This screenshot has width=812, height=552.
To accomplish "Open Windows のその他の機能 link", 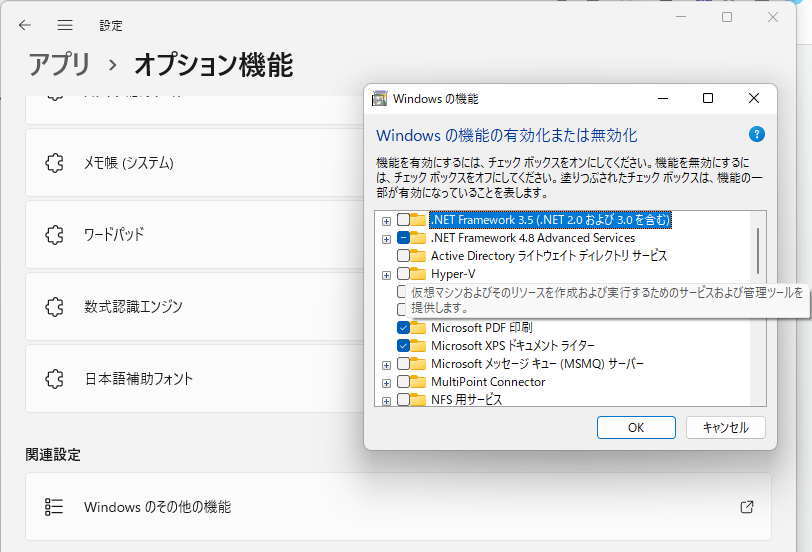I will [398, 506].
